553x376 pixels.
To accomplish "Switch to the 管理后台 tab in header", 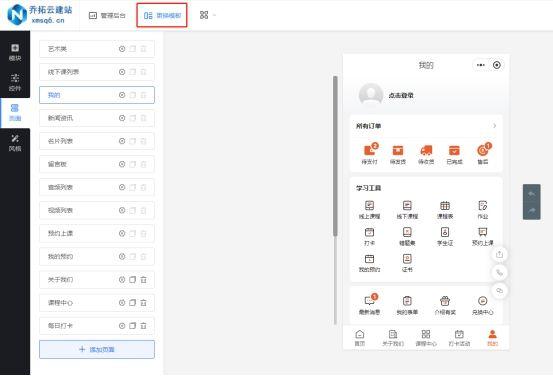I will (x=107, y=16).
